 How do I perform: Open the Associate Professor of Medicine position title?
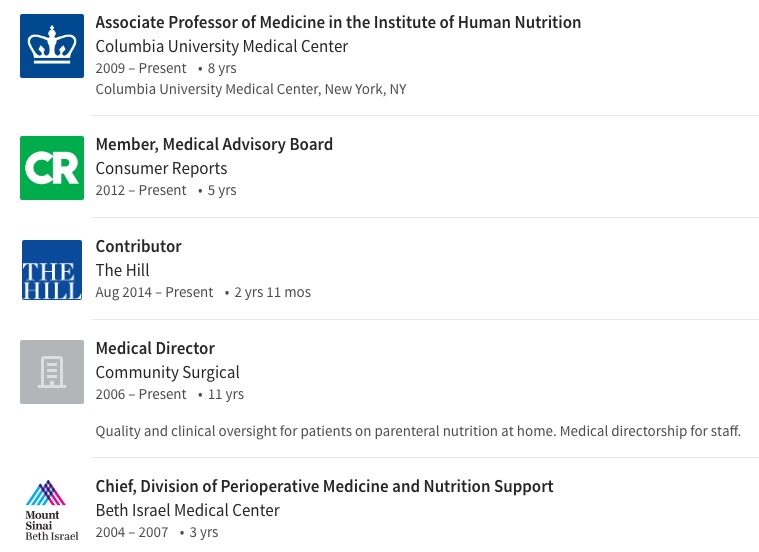338,22
